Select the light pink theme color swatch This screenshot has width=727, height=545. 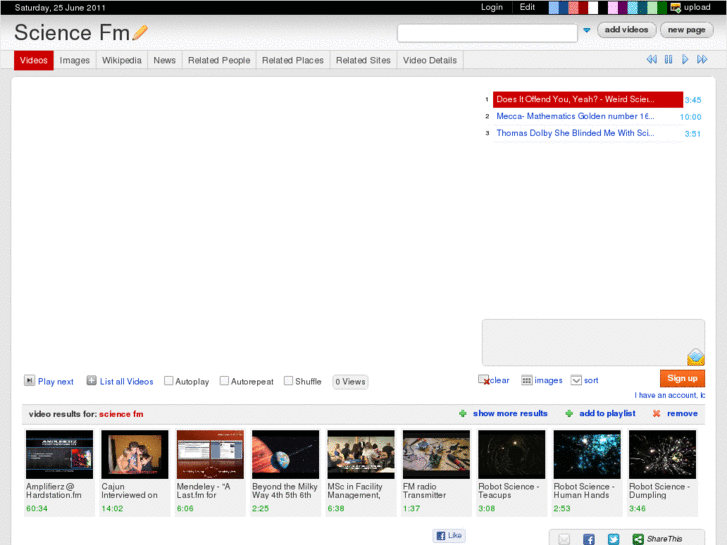click(613, 7)
